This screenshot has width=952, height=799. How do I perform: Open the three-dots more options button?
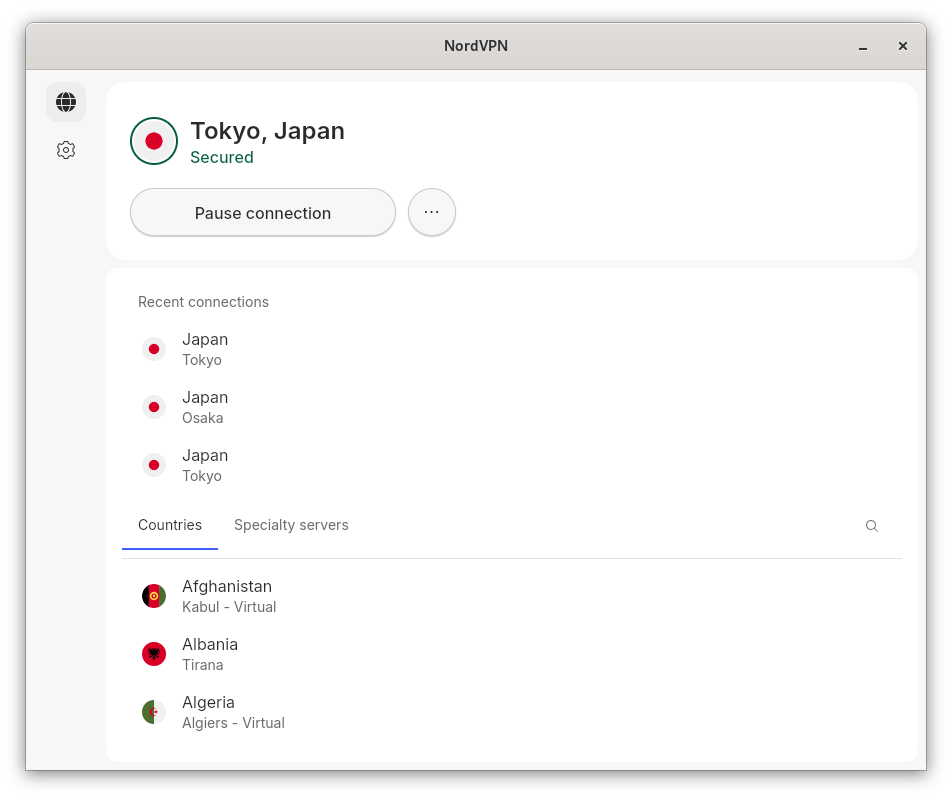[x=432, y=212]
